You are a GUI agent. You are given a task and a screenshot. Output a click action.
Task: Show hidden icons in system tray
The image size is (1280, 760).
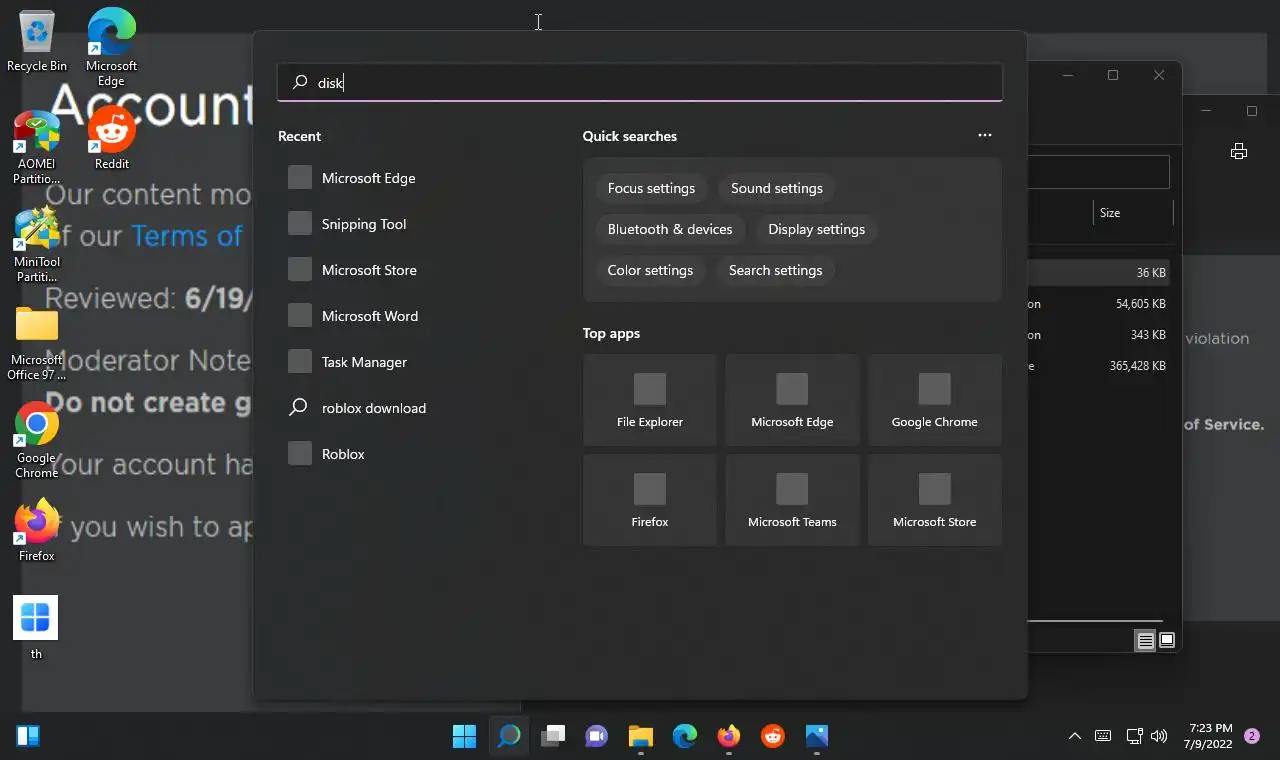pos(1075,737)
